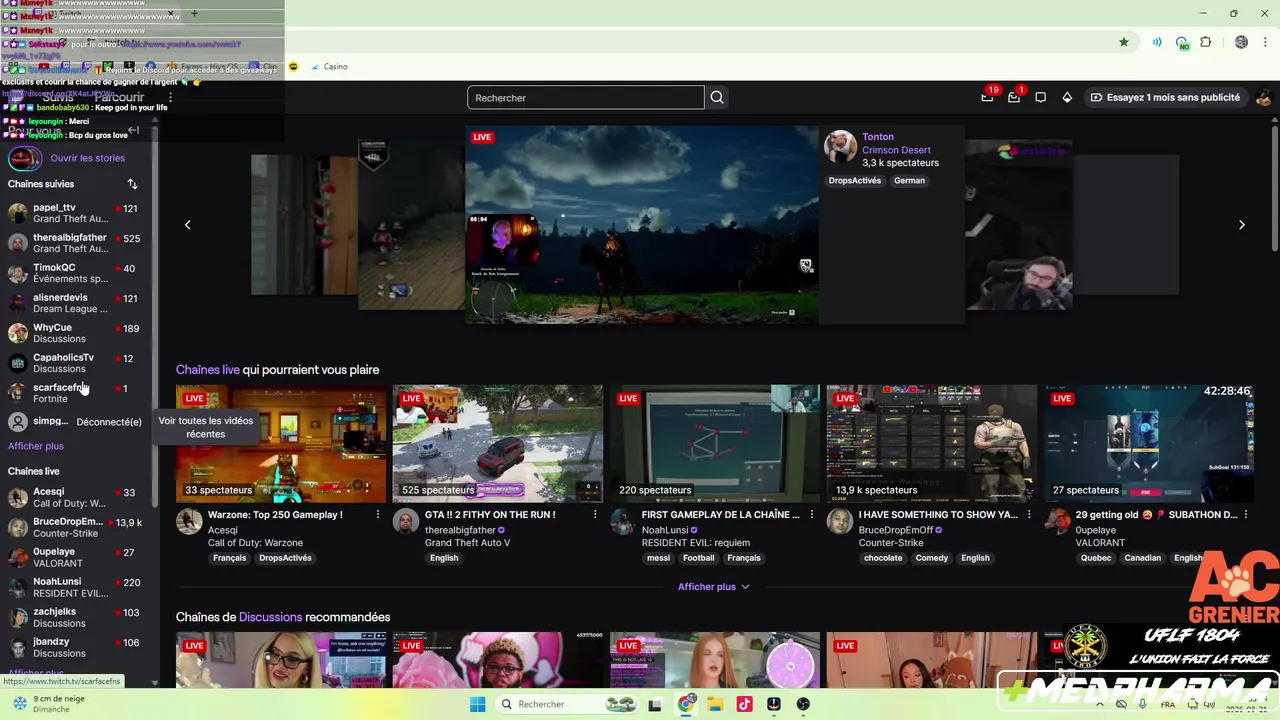Click the Twitch user avatar in the top bar
Viewport: 1280px width, 720px height.
tap(1264, 97)
